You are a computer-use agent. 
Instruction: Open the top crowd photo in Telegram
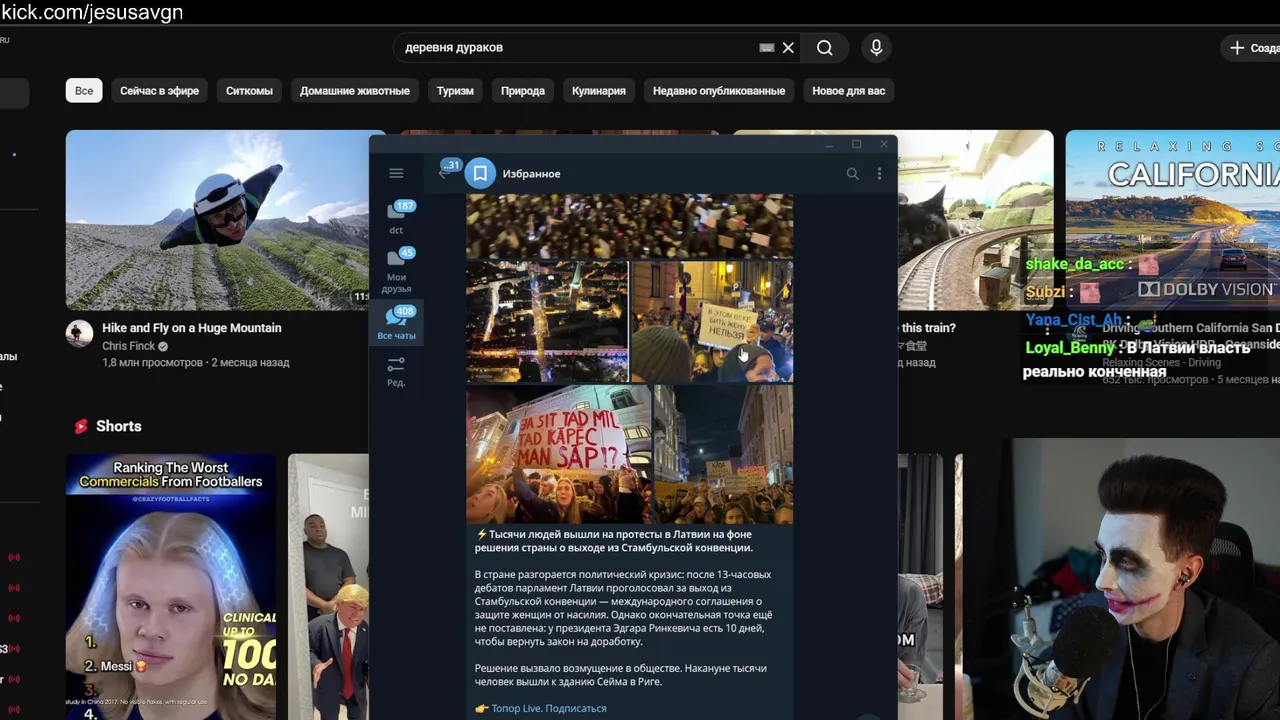[630, 227]
